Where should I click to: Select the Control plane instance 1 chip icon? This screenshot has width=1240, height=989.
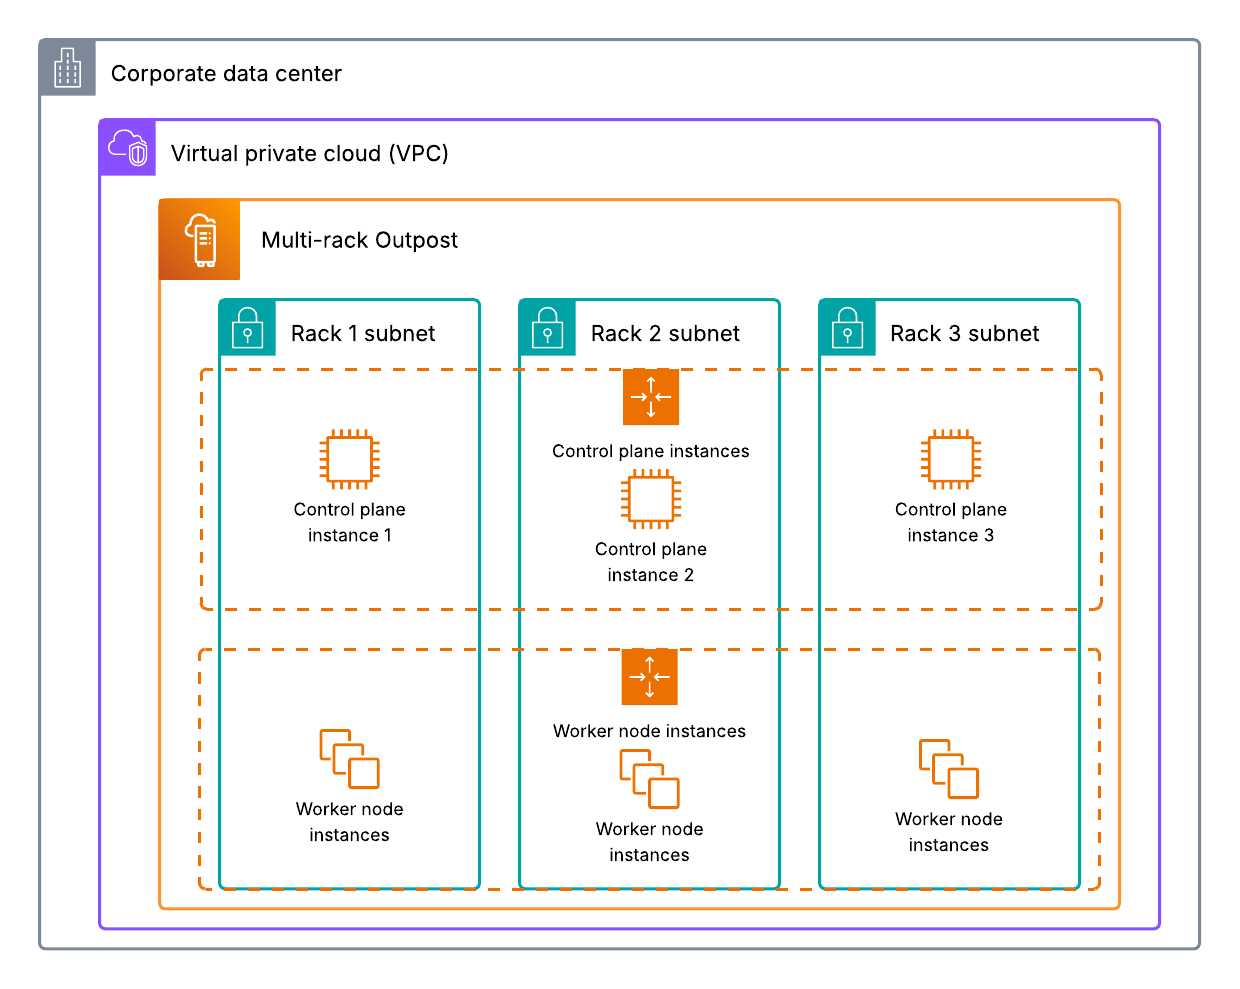click(x=349, y=459)
